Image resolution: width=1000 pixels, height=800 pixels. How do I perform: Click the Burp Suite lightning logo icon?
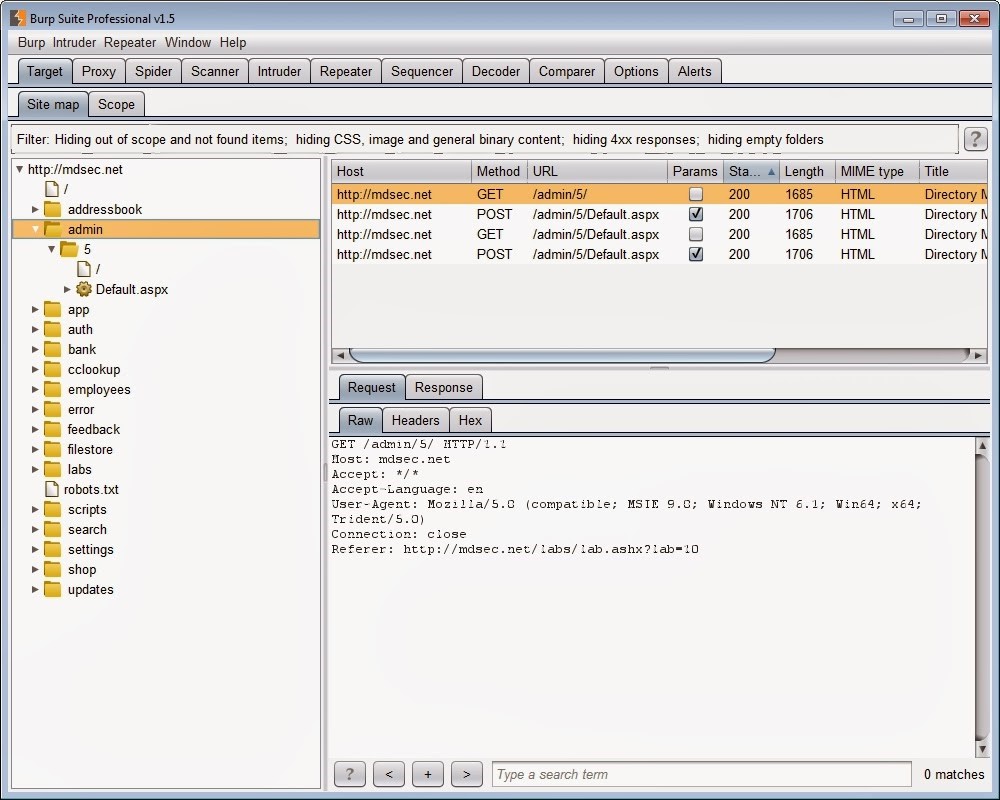(18, 18)
